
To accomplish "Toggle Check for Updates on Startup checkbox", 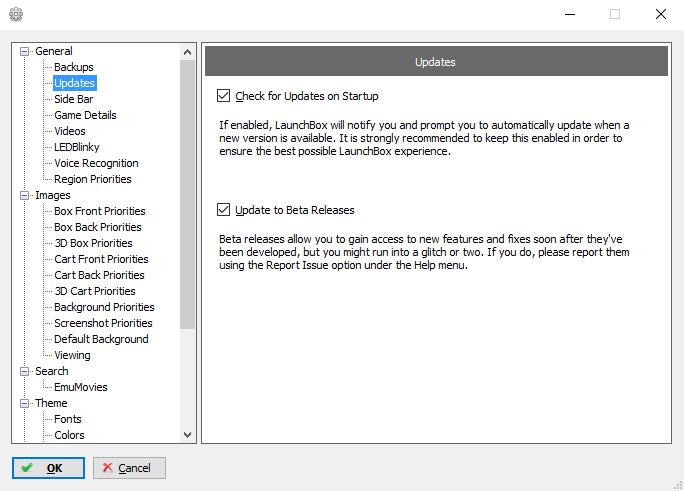I will tap(223, 95).
